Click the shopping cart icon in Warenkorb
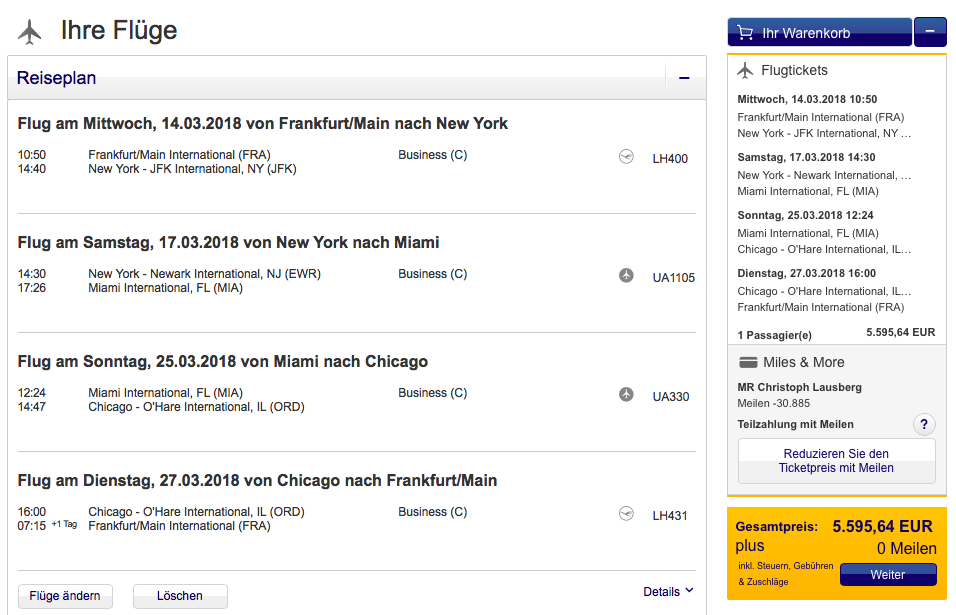This screenshot has width=956, height=615. [745, 33]
